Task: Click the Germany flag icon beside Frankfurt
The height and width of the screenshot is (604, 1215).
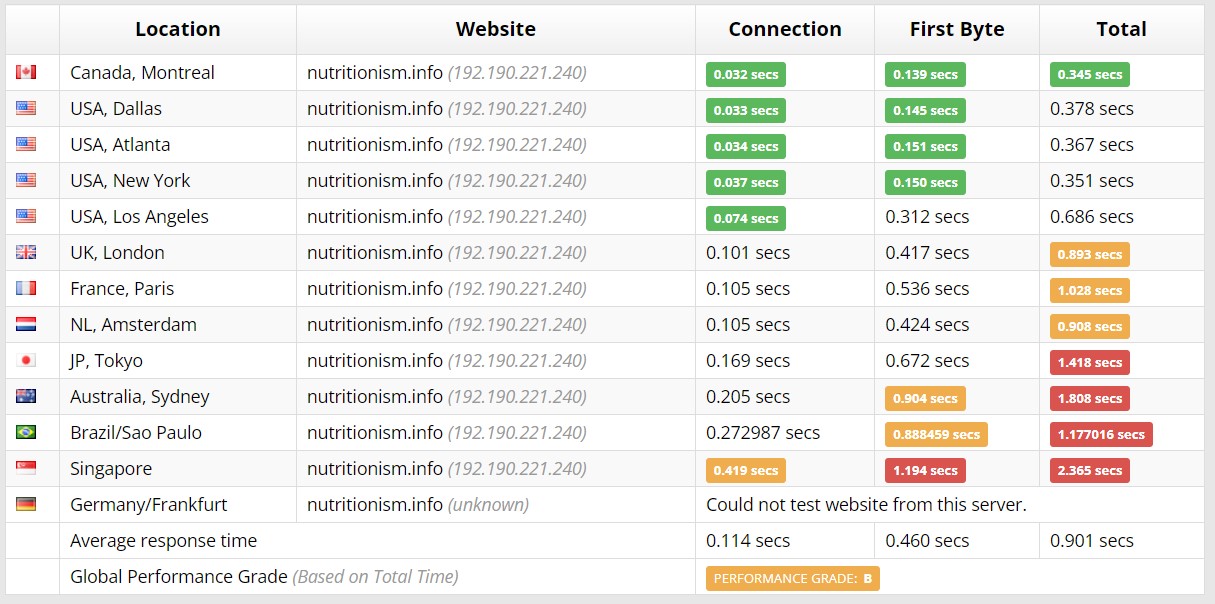Action: click(x=26, y=504)
